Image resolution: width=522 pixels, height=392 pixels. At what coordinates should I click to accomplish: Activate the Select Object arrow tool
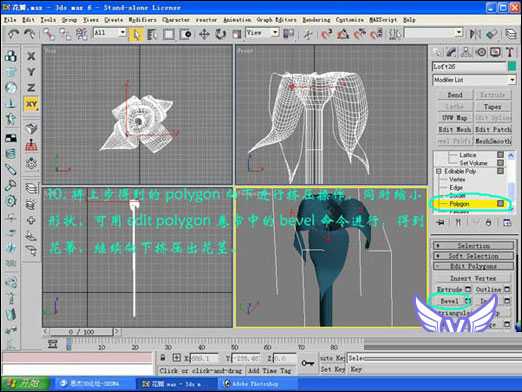[x=136, y=34]
